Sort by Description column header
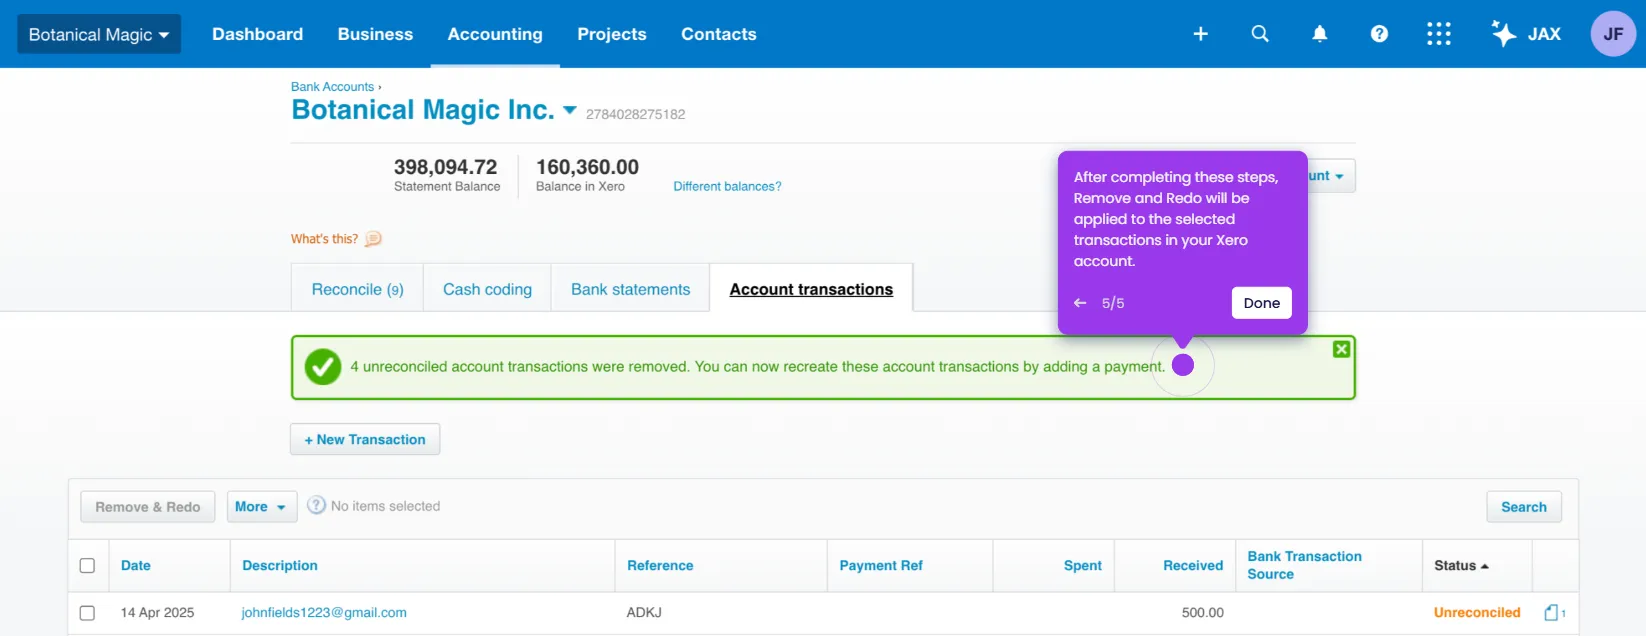This screenshot has height=636, width=1646. coord(280,566)
